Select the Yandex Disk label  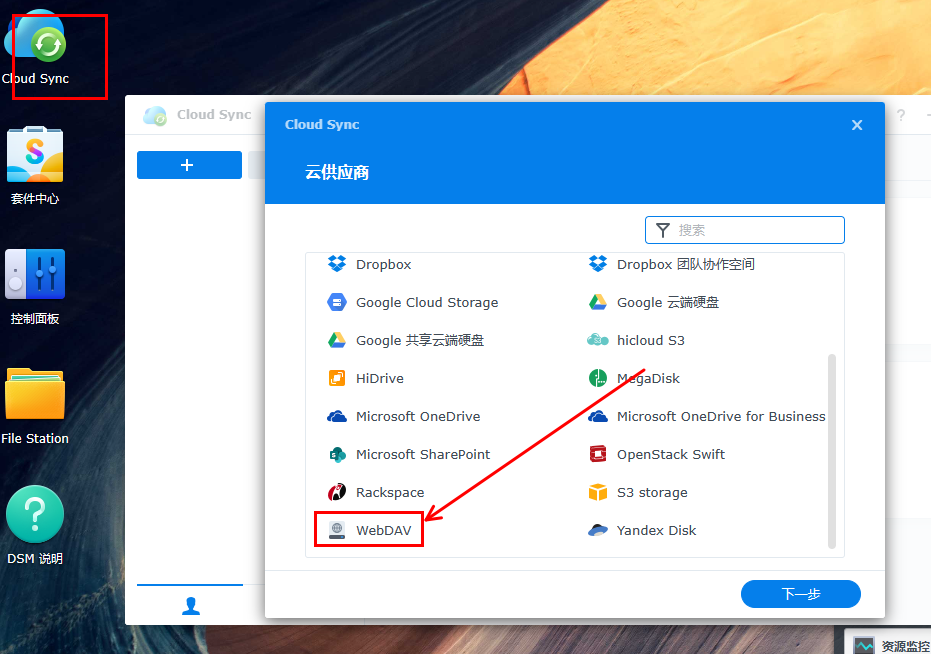click(x=656, y=530)
